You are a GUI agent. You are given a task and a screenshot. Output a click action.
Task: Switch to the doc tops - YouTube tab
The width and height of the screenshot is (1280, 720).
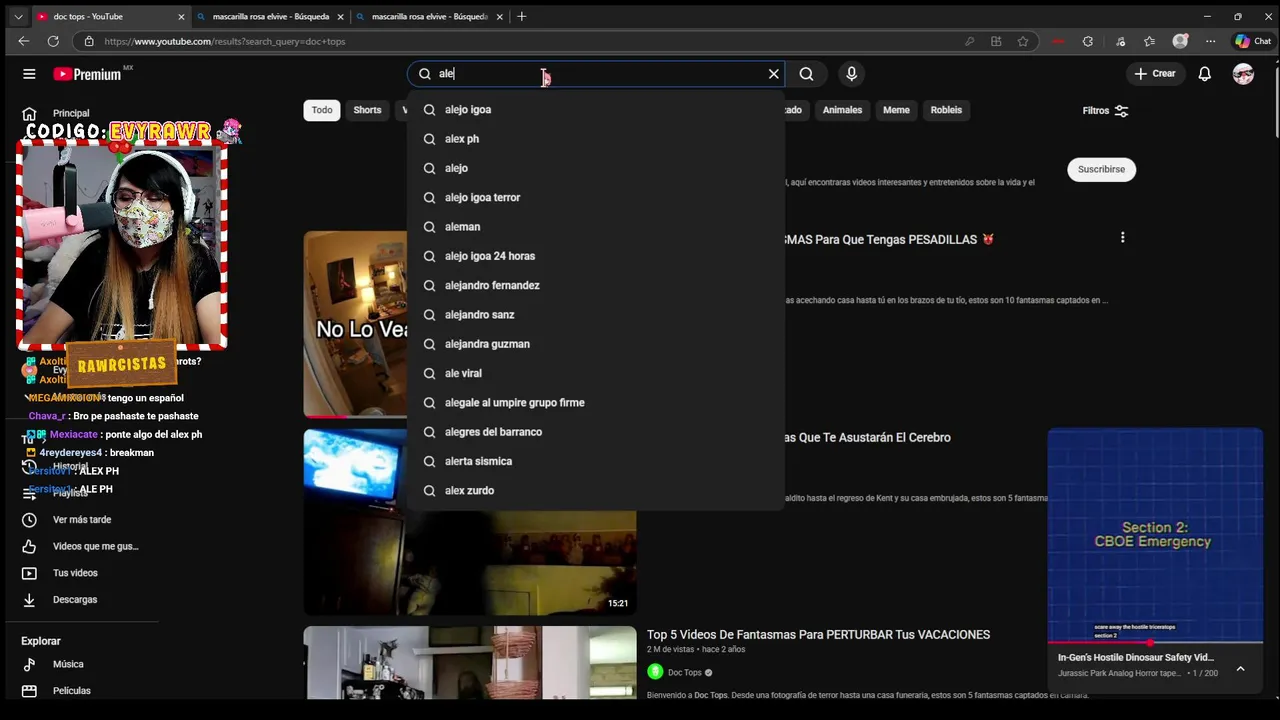[110, 16]
